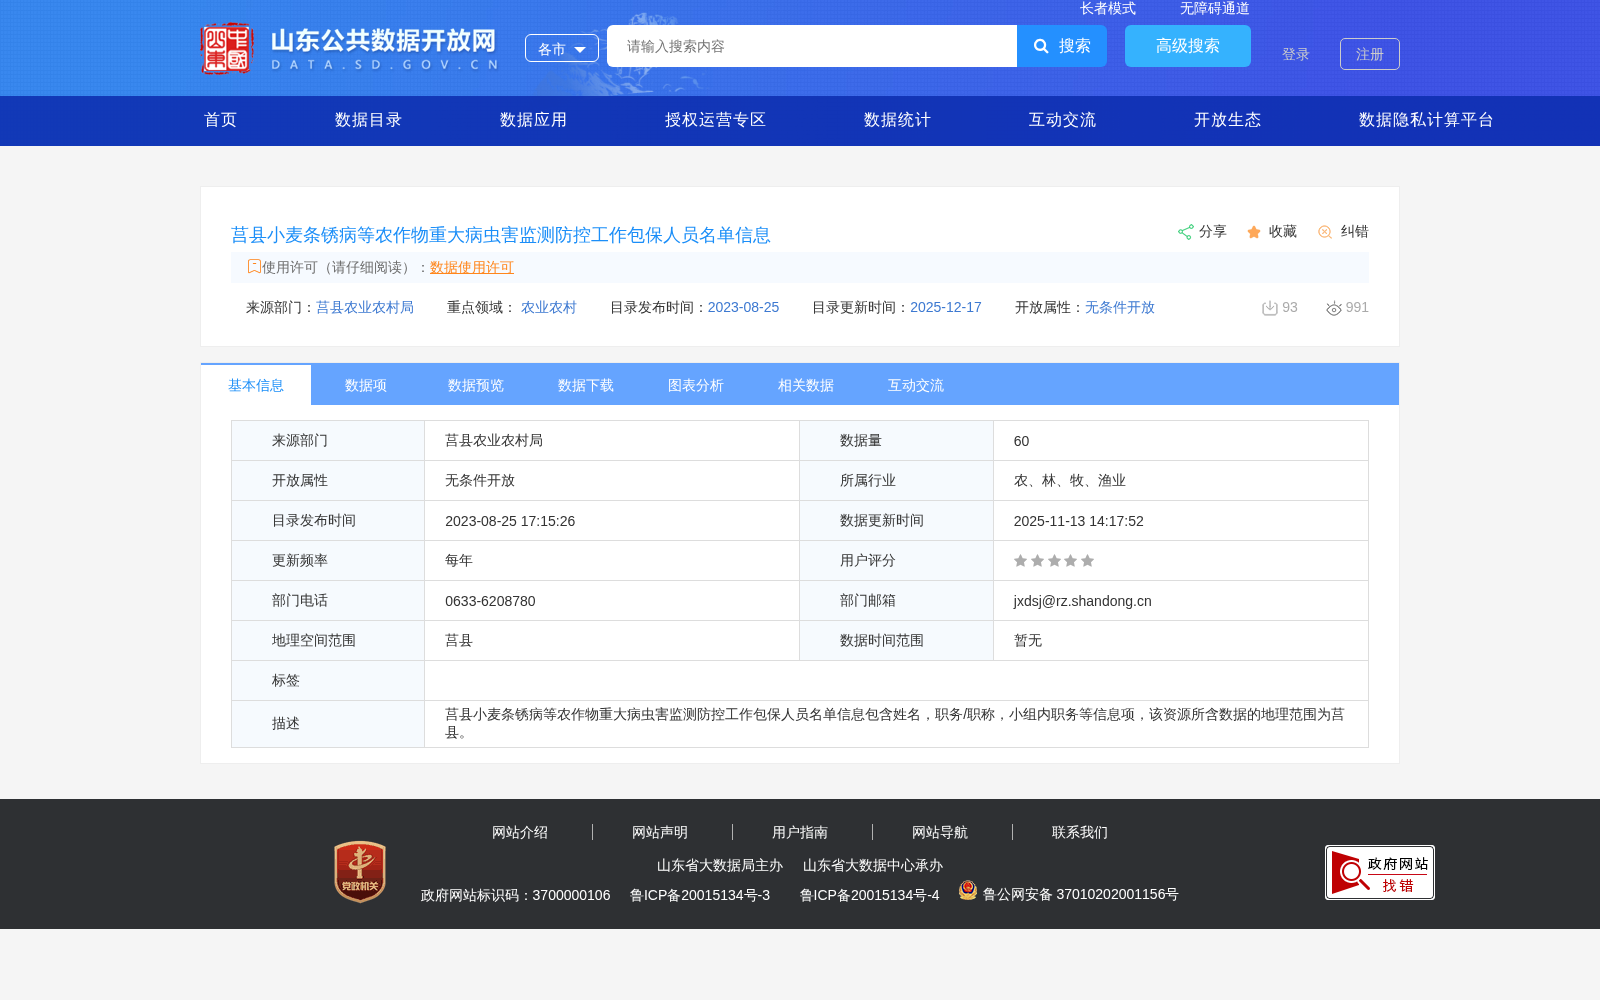Go to 首页 in the navigation bar
1600x1000 pixels.
click(221, 120)
